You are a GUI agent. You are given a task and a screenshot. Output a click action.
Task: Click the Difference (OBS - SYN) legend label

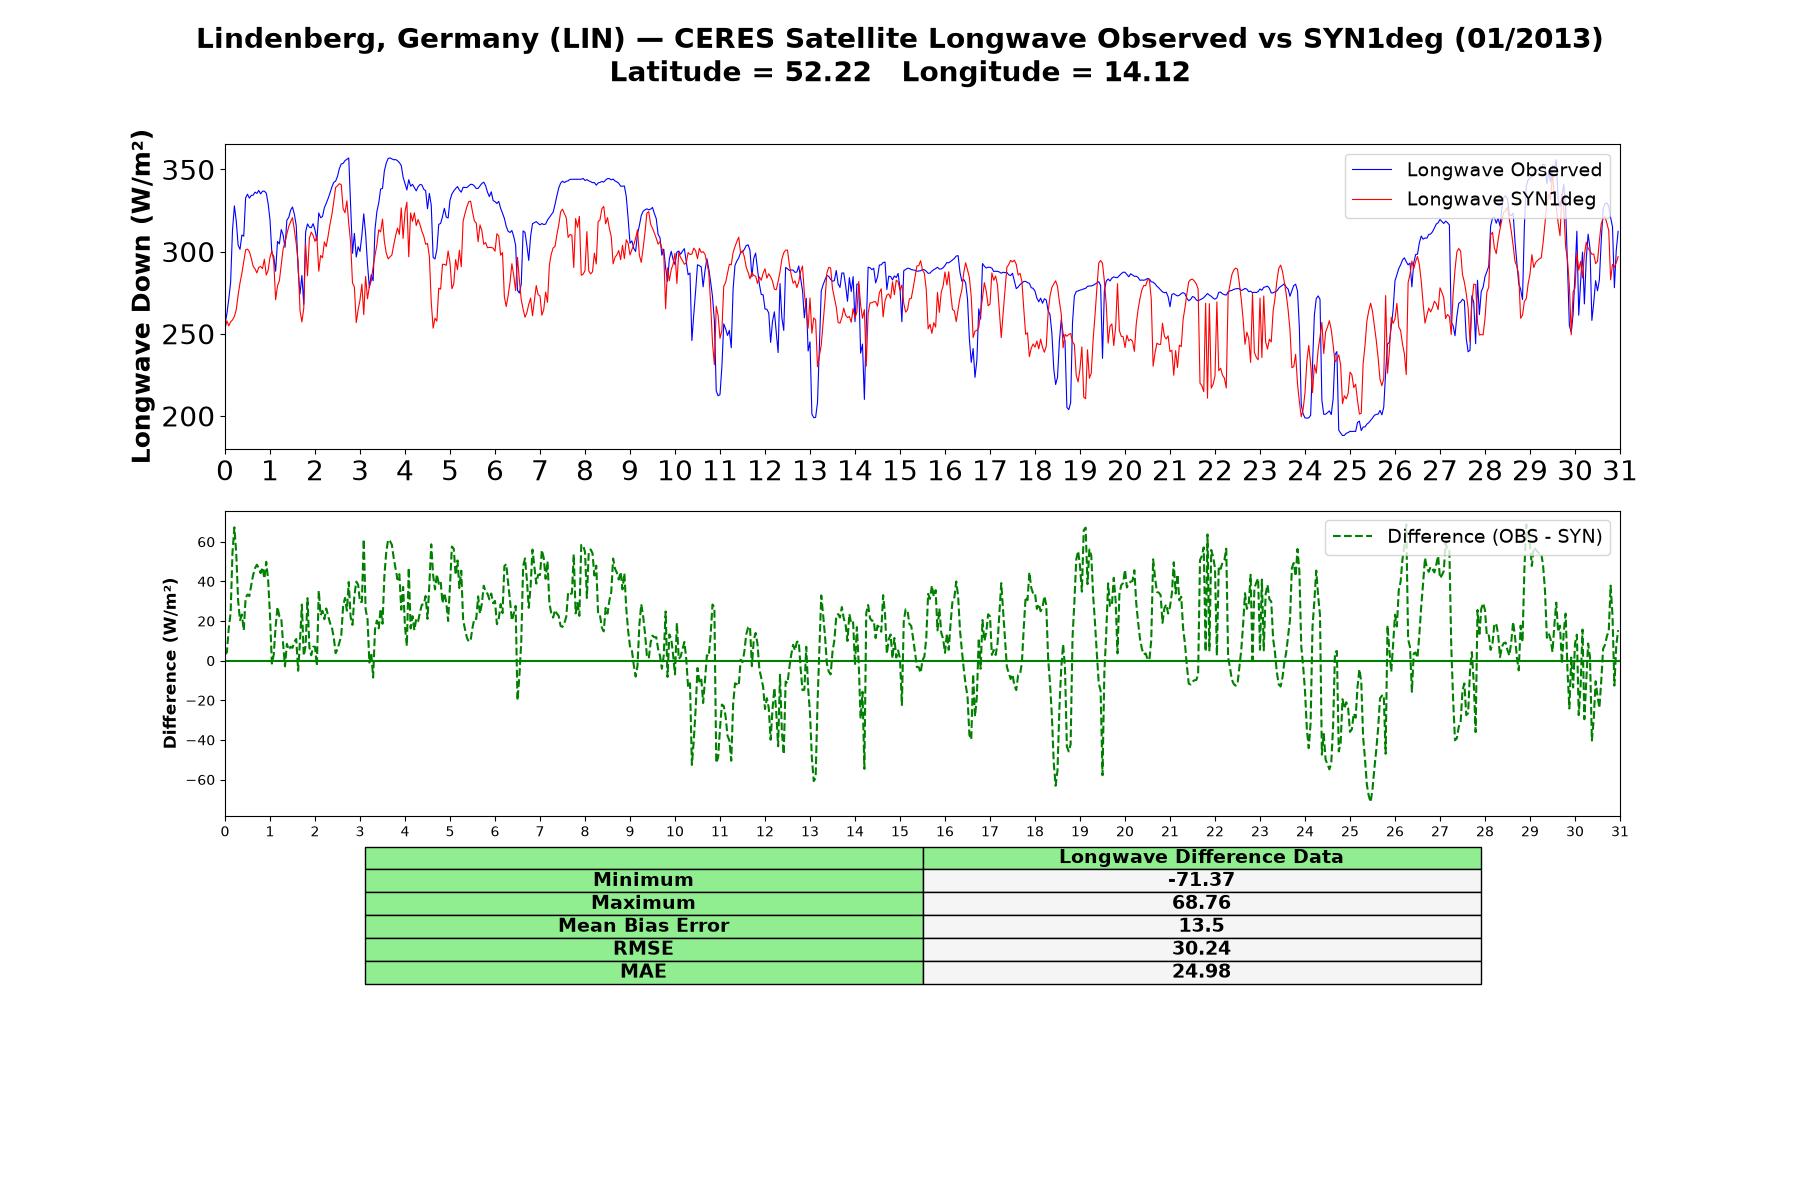(x=1494, y=537)
